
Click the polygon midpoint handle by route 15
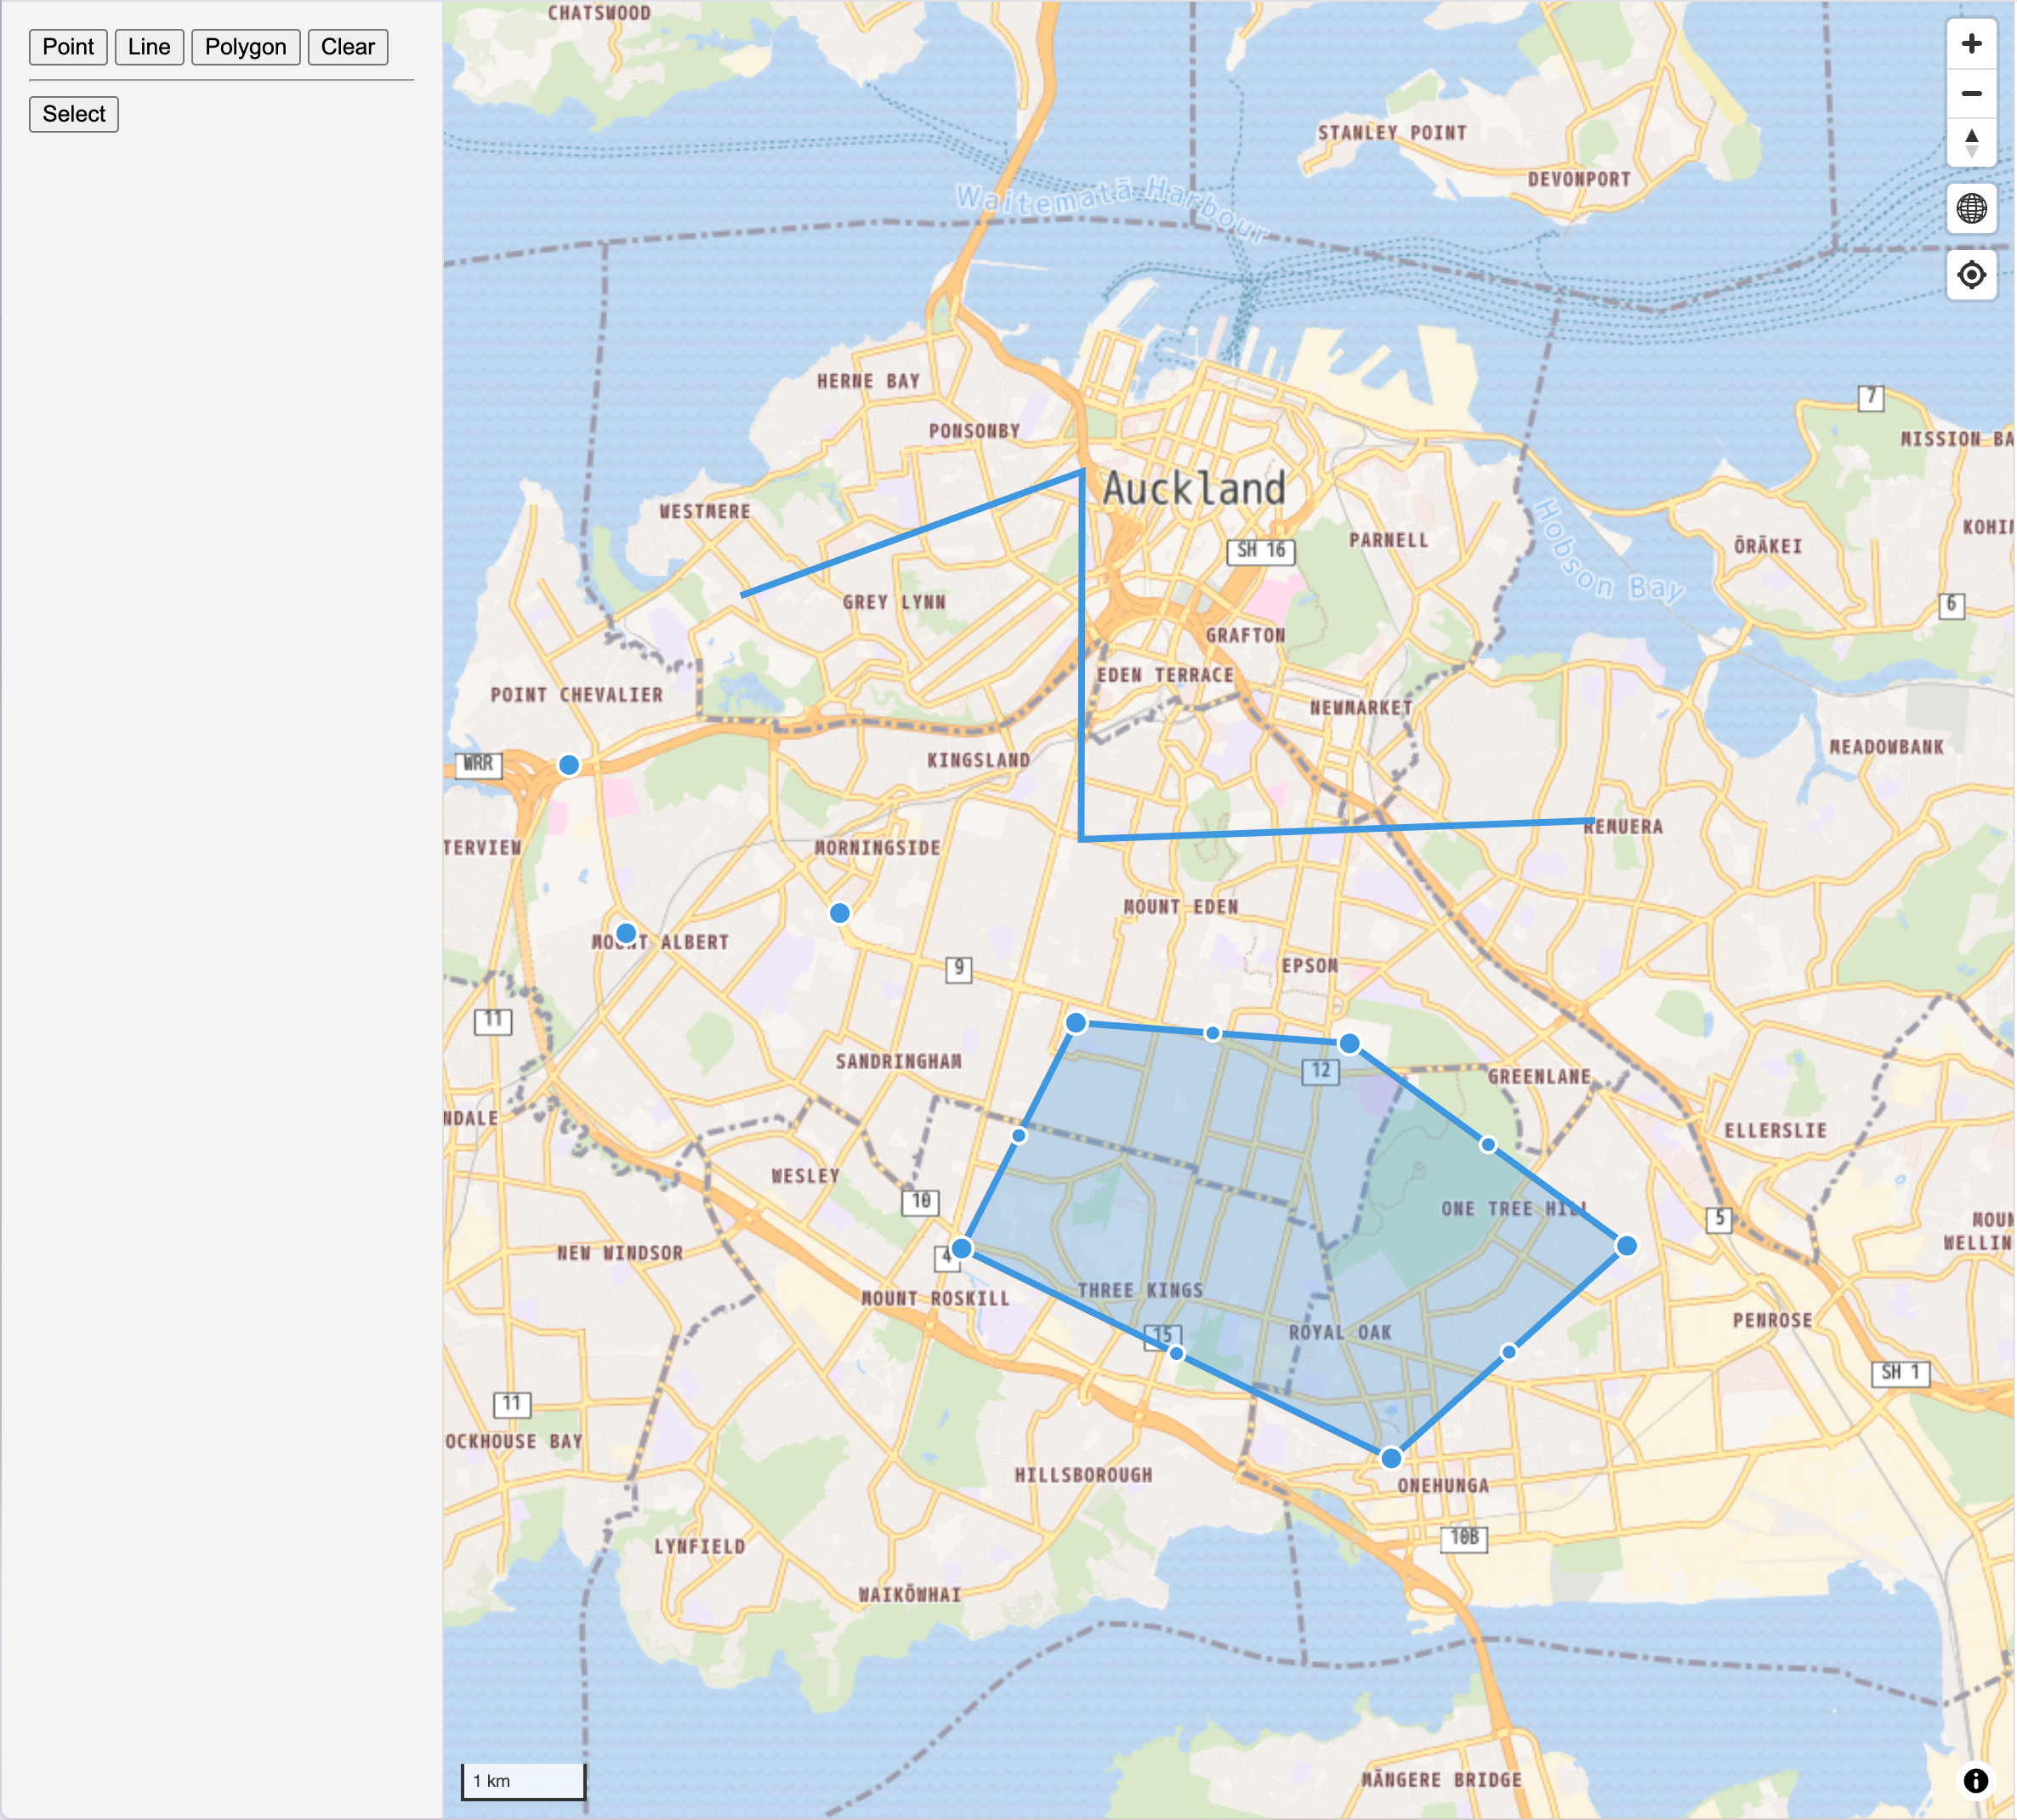(1176, 1353)
